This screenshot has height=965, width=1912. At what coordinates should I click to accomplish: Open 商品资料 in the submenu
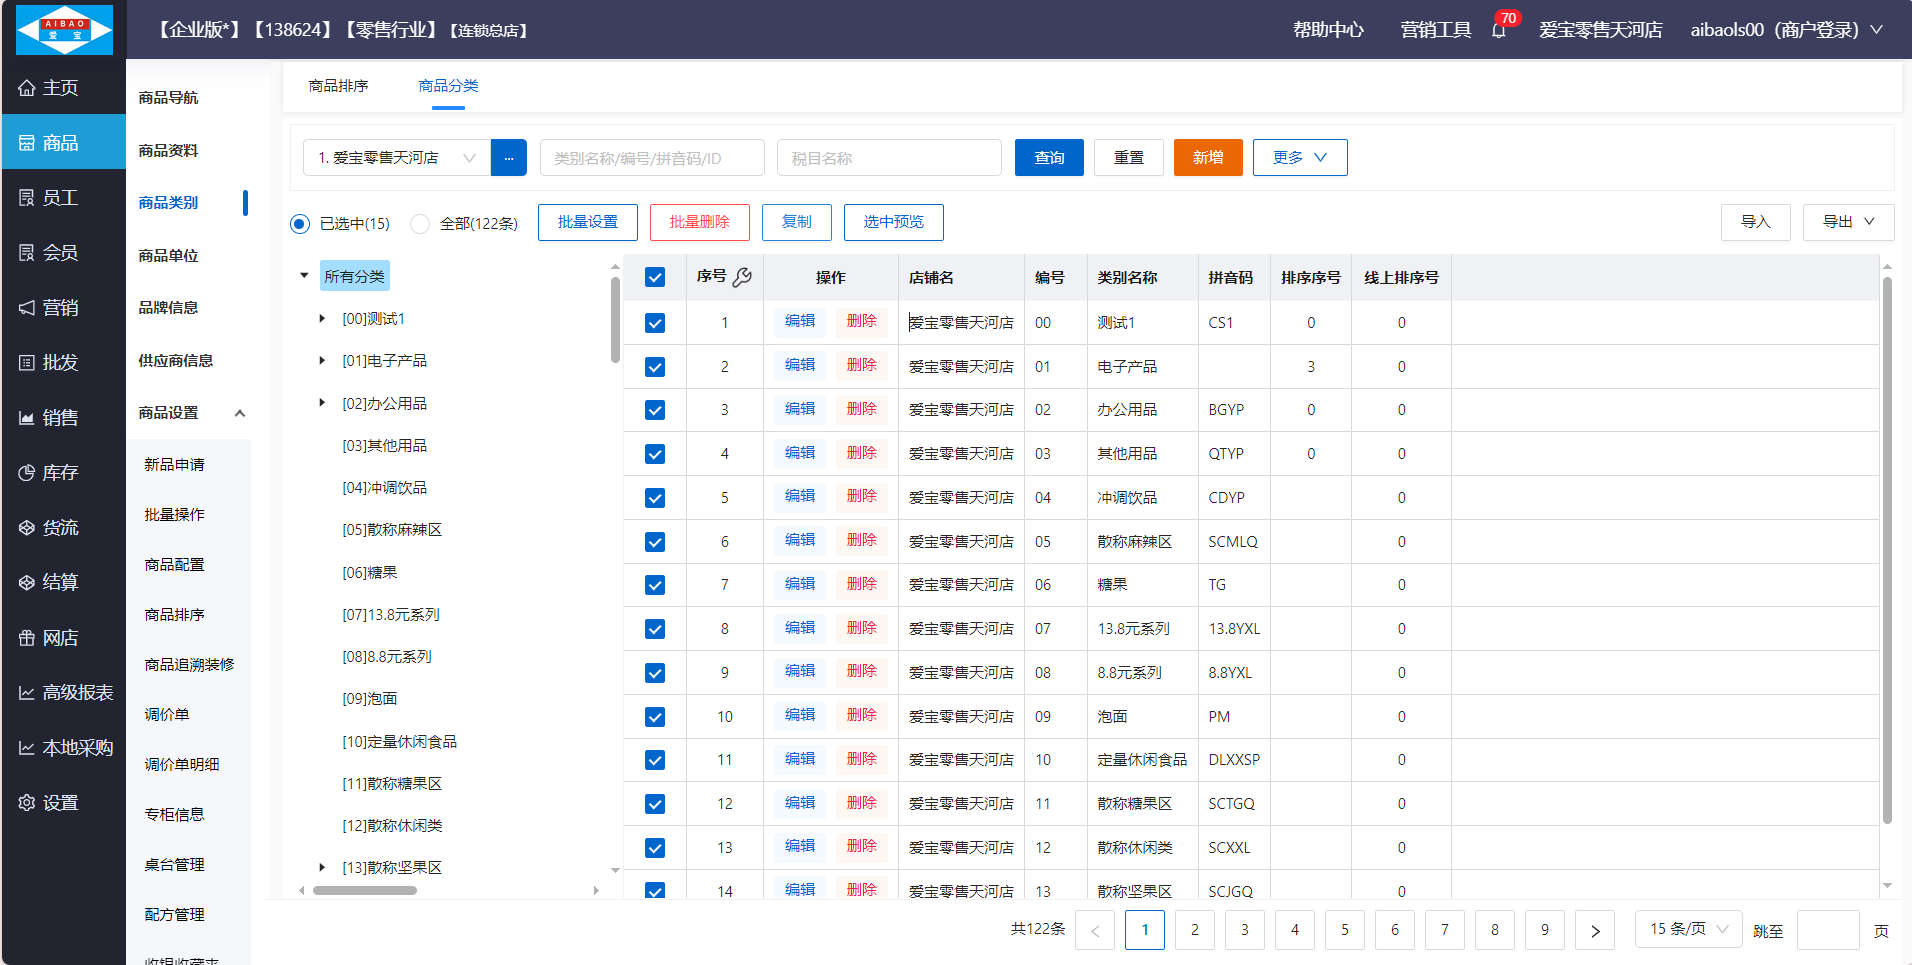168,151
